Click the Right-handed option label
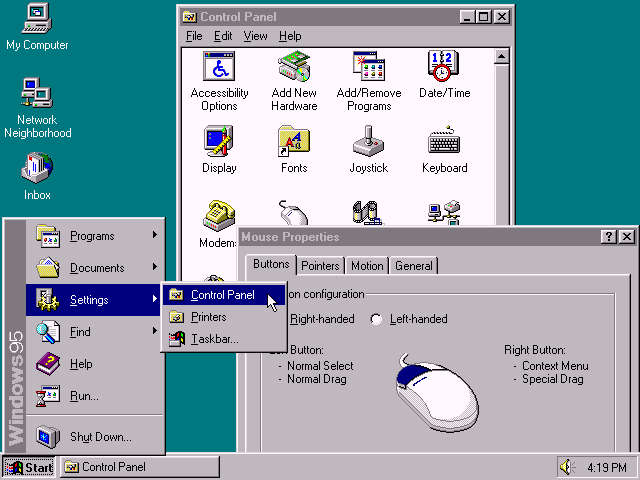The width and height of the screenshot is (640, 480). click(322, 319)
